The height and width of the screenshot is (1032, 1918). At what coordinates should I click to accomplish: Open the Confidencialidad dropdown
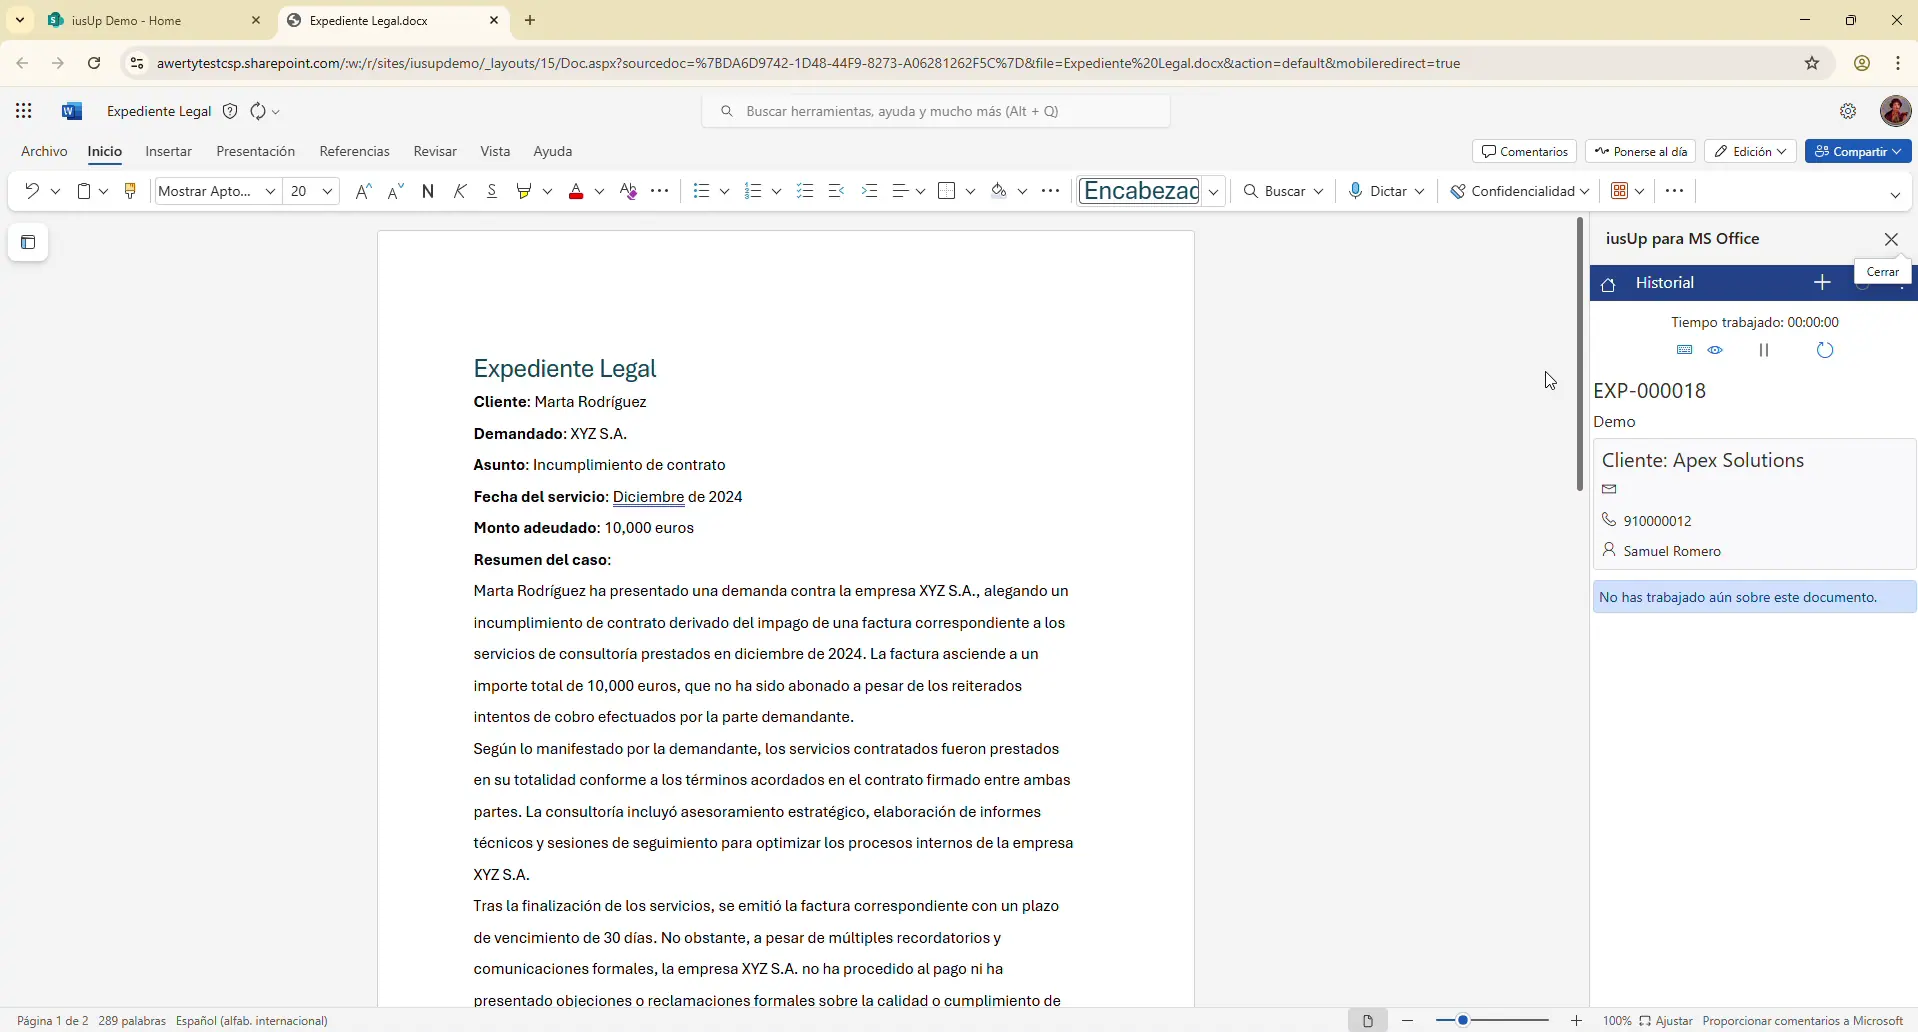1520,191
